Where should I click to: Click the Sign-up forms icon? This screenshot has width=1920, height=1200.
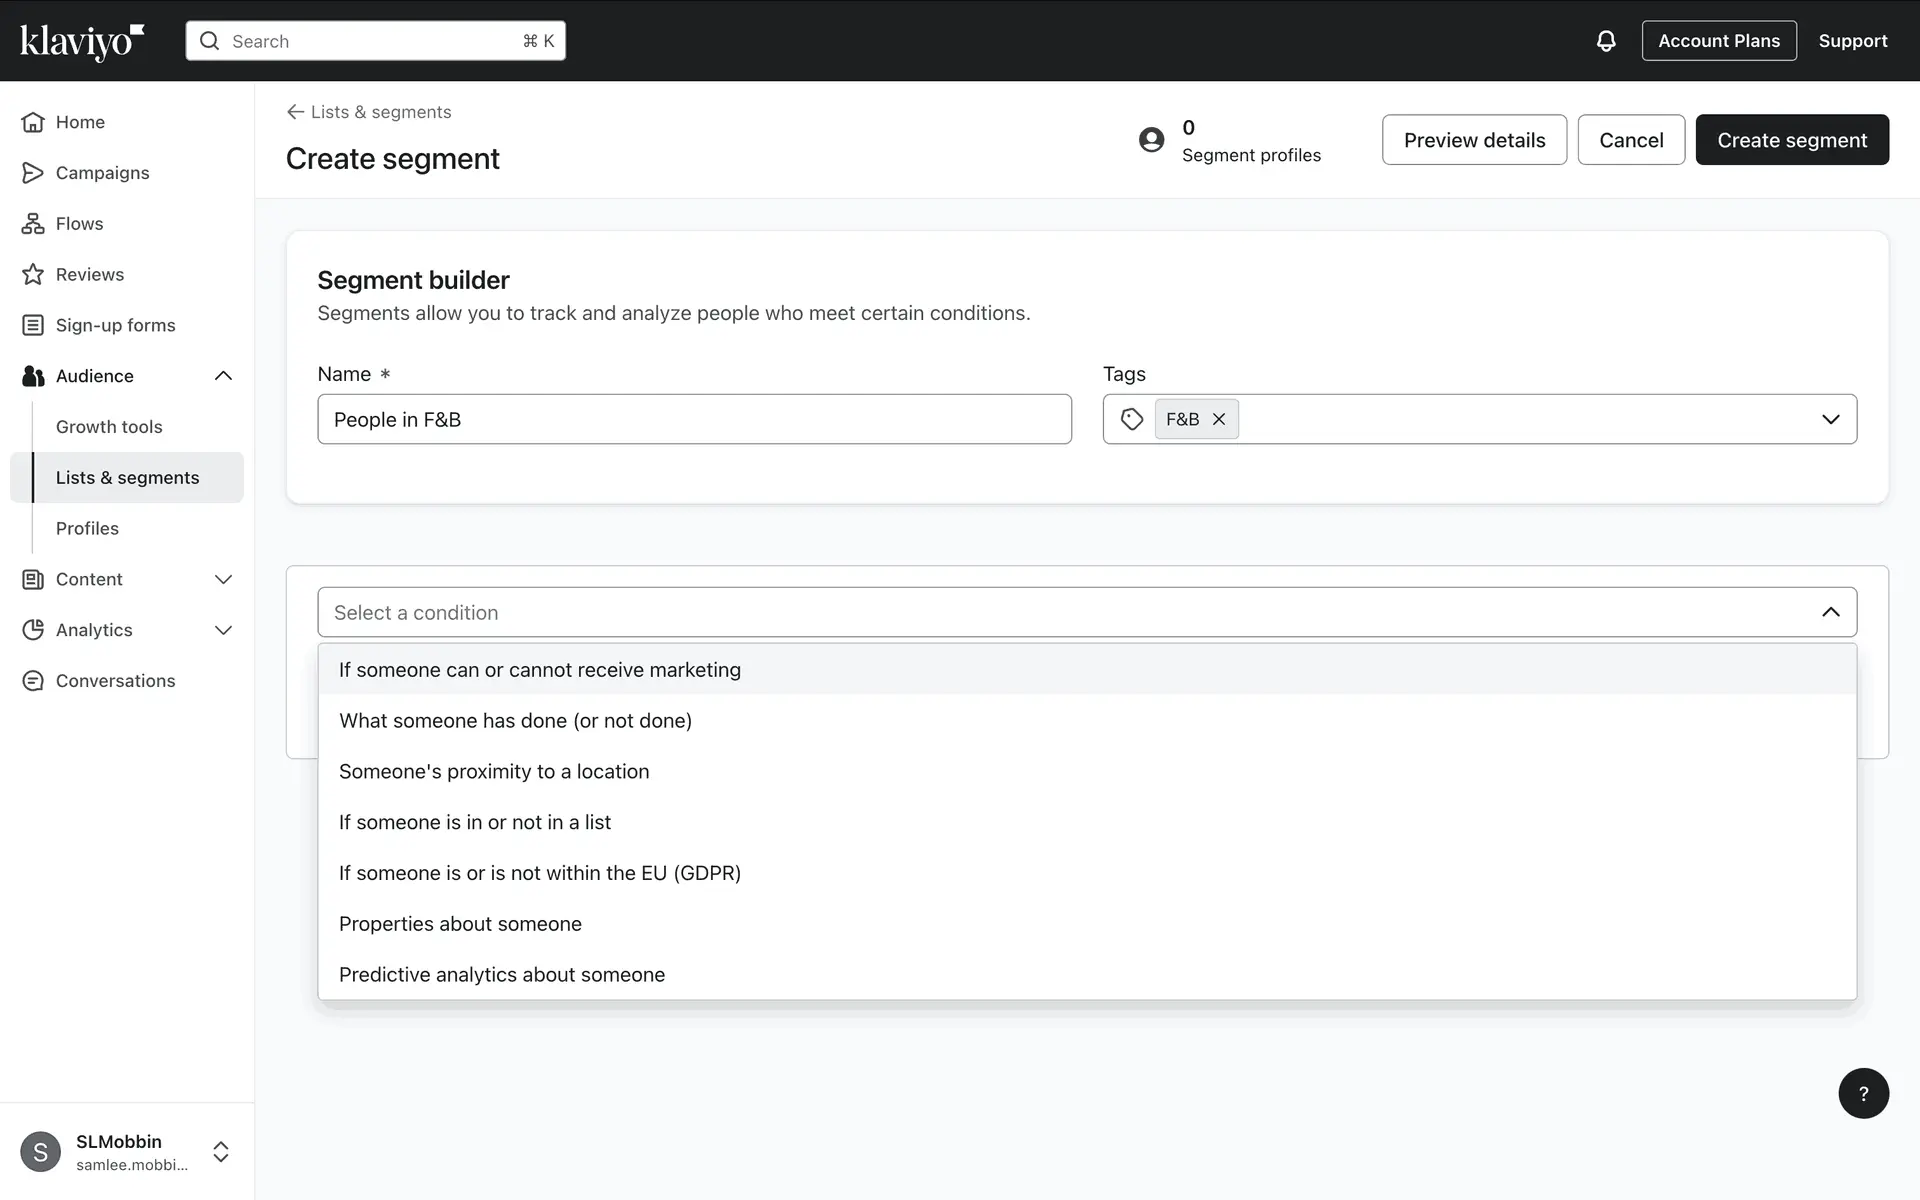33,325
